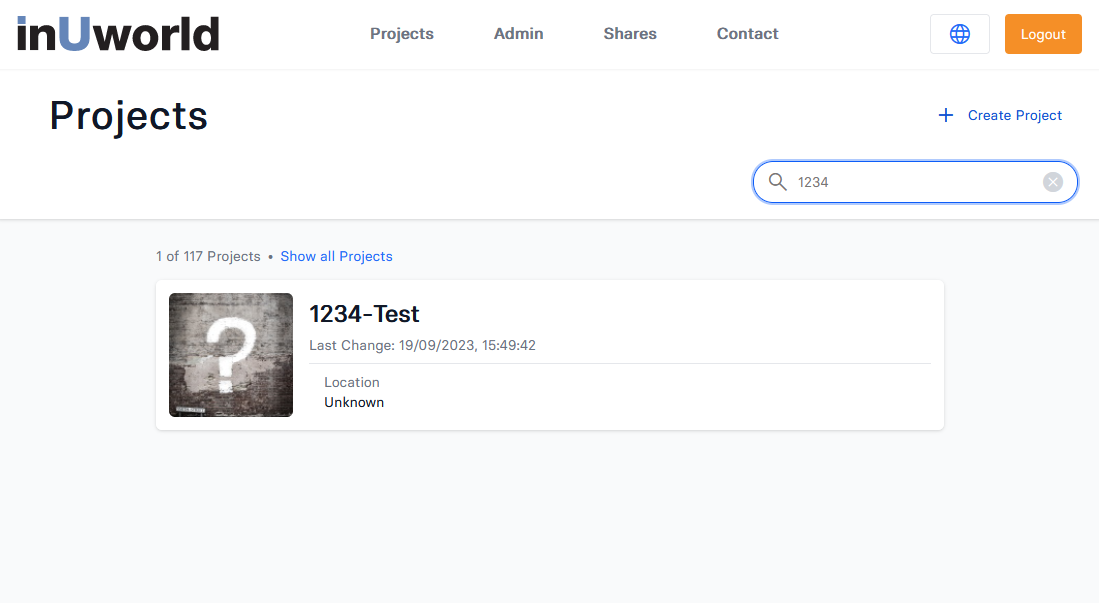Go to the Admin section

(x=518, y=34)
